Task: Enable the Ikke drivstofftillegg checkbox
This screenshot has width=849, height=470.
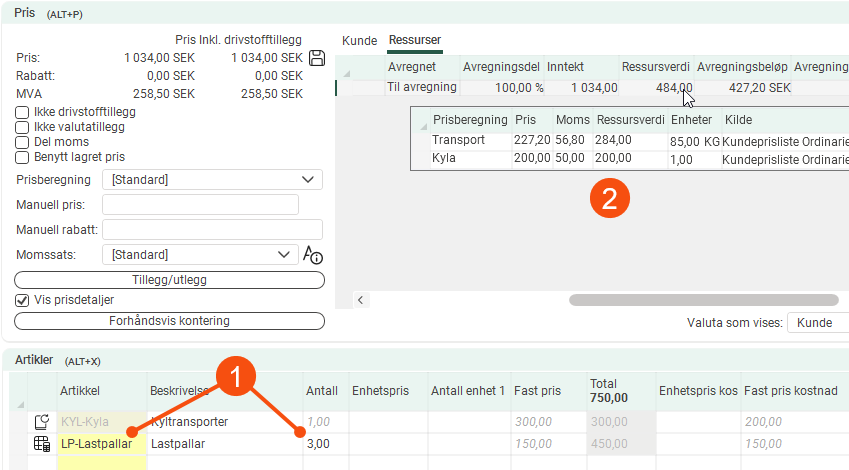Action: coord(22,112)
